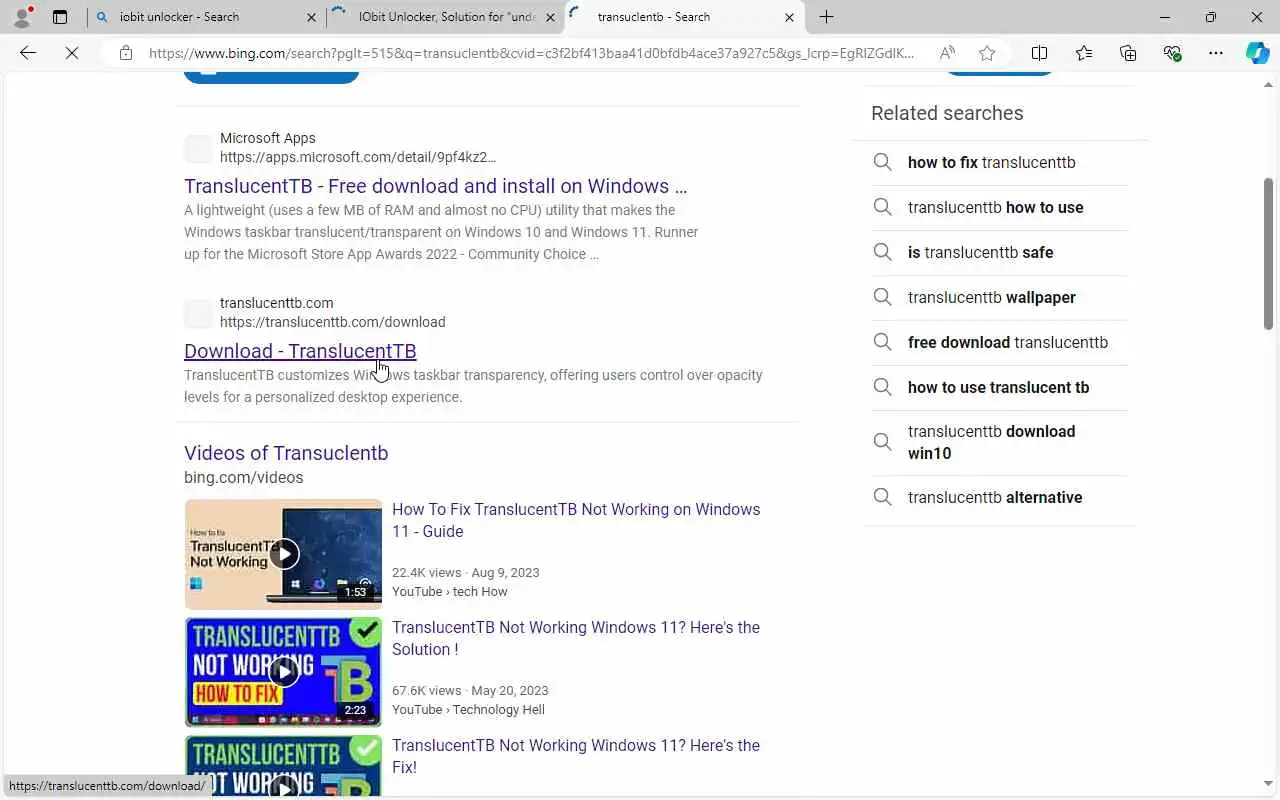Image resolution: width=1280 pixels, height=800 pixels.
Task: Search related: how to use translucent tb
Action: pyautogui.click(x=998, y=387)
